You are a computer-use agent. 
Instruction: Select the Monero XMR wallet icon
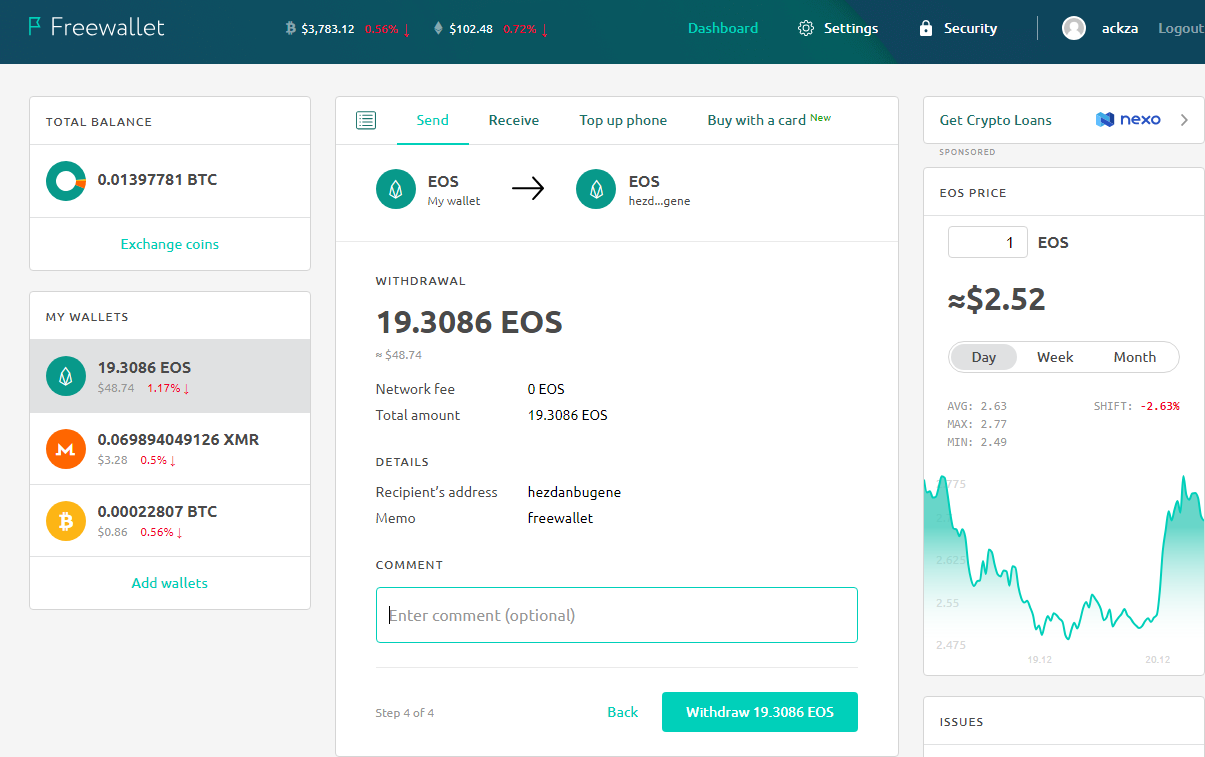(66, 448)
